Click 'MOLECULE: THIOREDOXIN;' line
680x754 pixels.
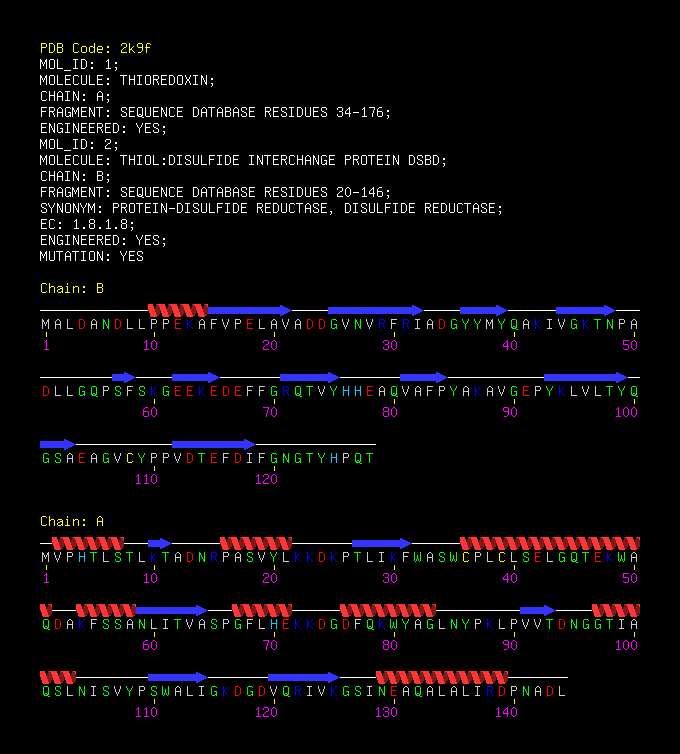tap(127, 80)
